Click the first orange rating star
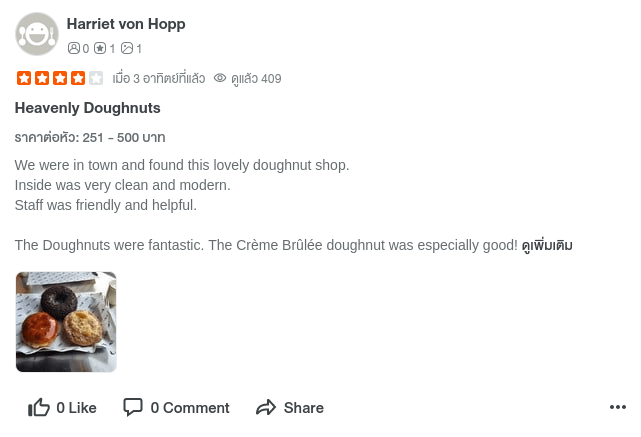 coord(24,78)
